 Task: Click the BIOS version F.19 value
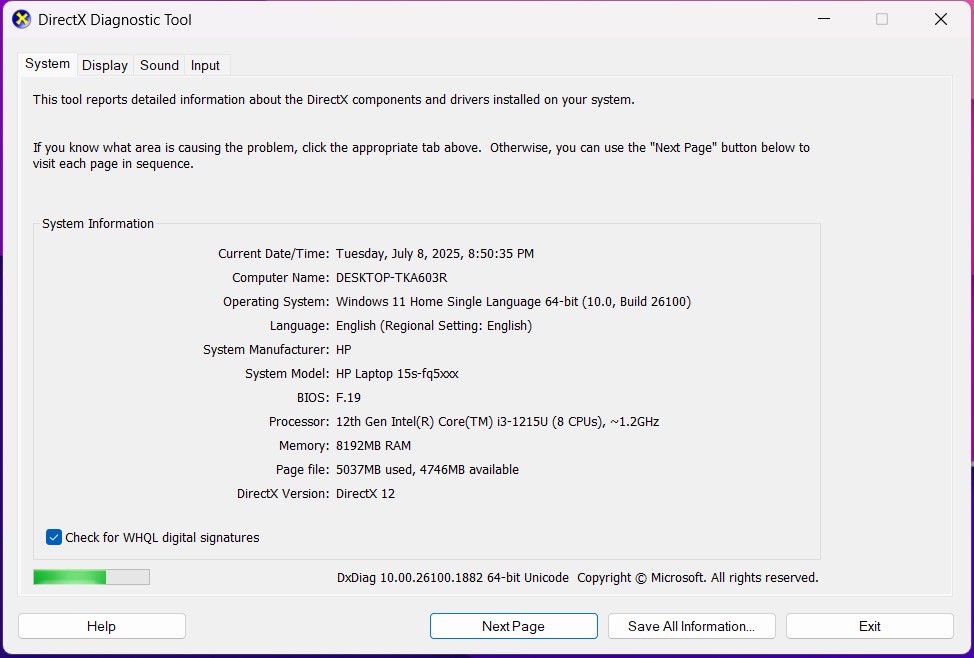click(348, 397)
